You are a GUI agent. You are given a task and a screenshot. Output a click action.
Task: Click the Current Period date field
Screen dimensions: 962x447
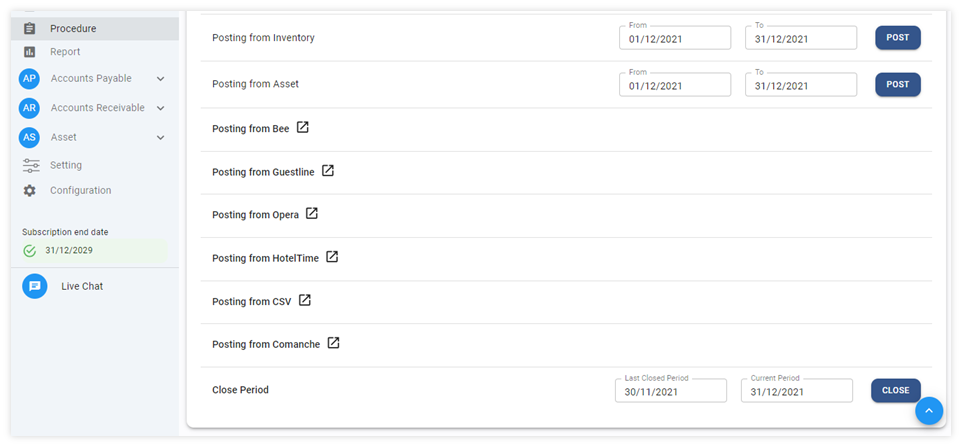click(x=796, y=392)
